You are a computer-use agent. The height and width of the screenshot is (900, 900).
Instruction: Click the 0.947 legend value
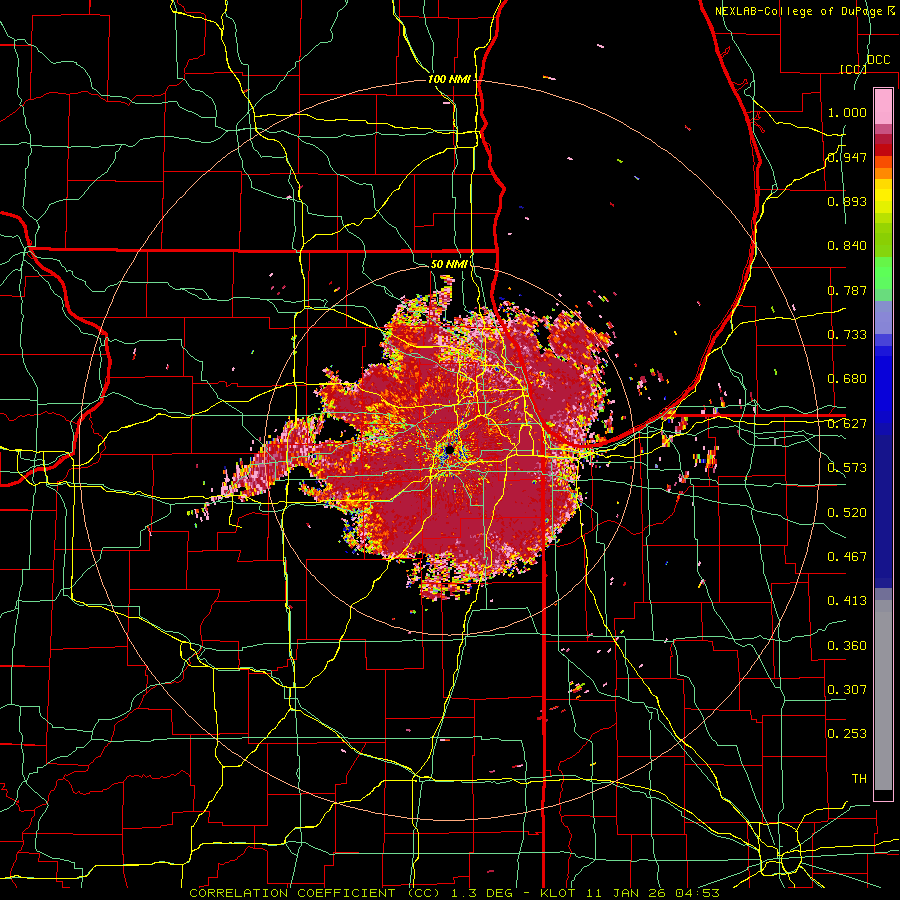(x=847, y=157)
